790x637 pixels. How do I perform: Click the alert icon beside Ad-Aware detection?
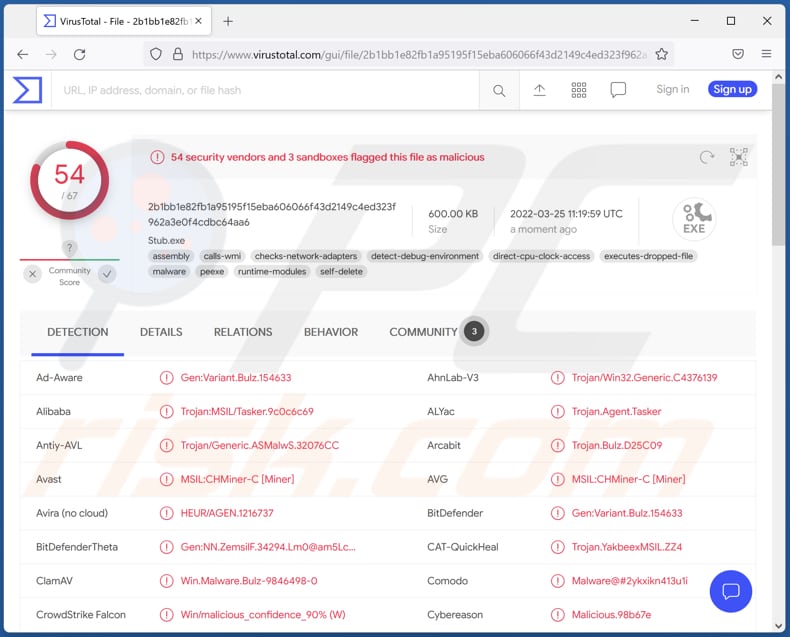point(166,377)
